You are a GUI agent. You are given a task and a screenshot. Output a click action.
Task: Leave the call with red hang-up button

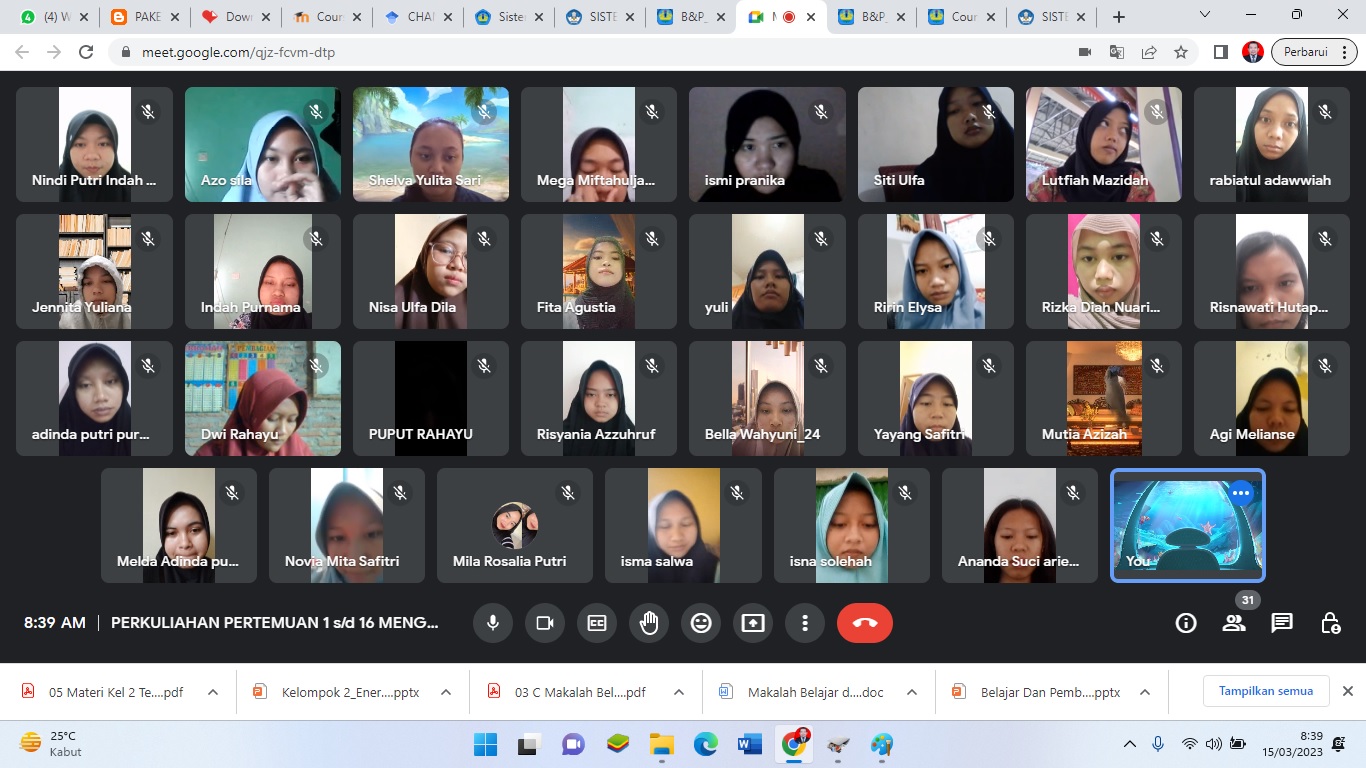click(865, 623)
